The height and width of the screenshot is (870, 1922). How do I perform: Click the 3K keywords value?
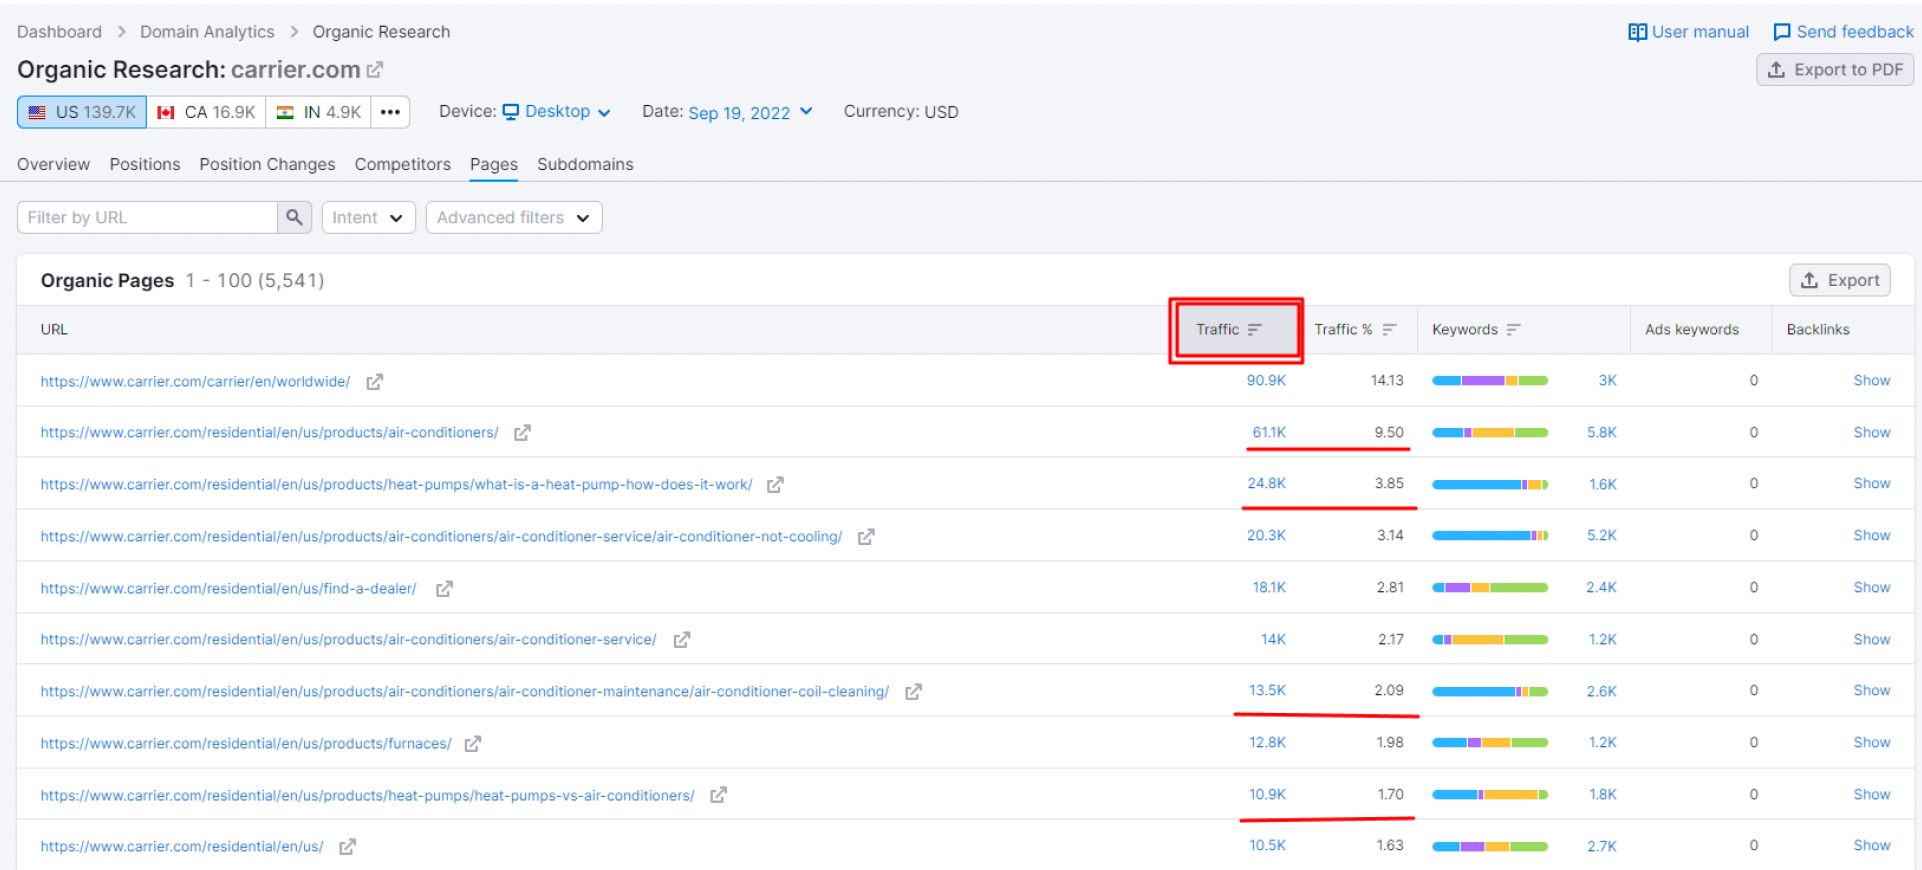point(1607,381)
